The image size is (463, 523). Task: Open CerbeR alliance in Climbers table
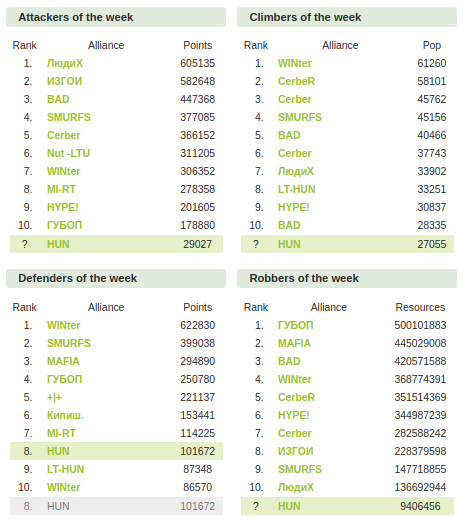point(296,81)
